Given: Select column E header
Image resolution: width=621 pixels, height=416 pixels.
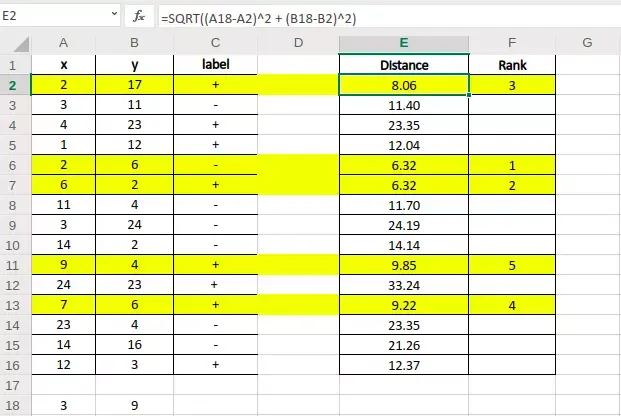Looking at the screenshot, I should [x=404, y=43].
